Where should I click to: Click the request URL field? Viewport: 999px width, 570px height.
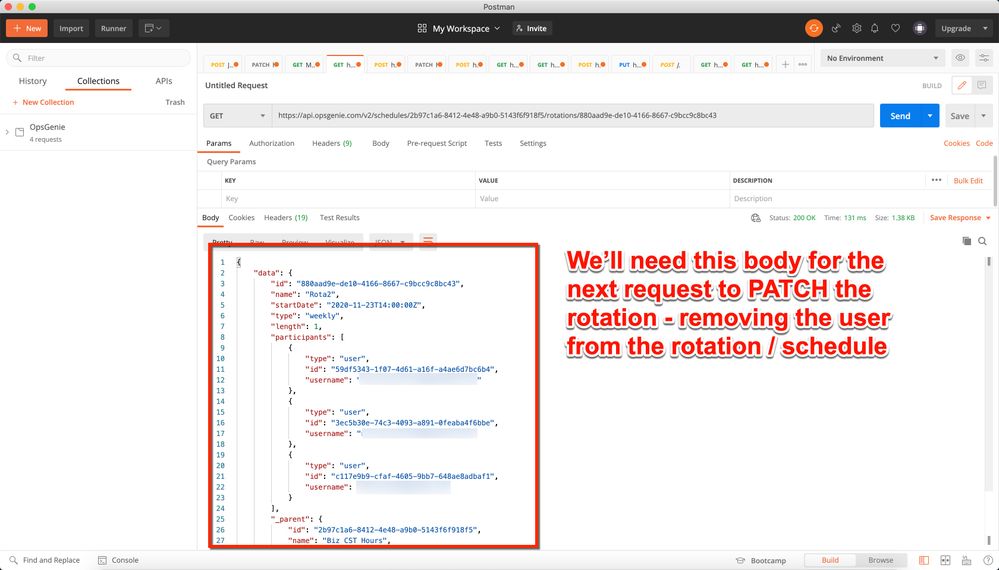click(x=573, y=116)
